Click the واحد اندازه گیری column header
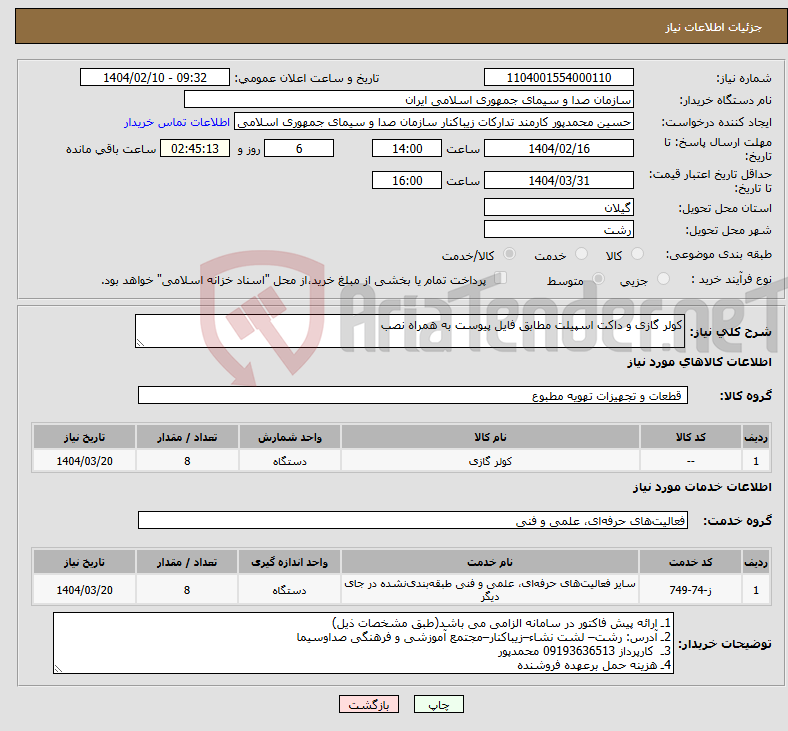The width and height of the screenshot is (788, 731). point(289,562)
